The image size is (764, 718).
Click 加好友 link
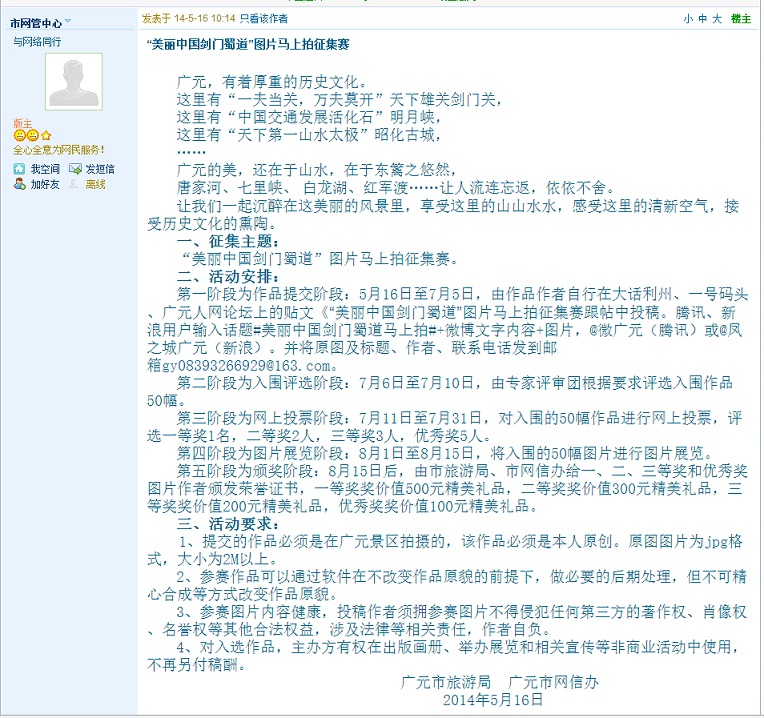[x=45, y=184]
